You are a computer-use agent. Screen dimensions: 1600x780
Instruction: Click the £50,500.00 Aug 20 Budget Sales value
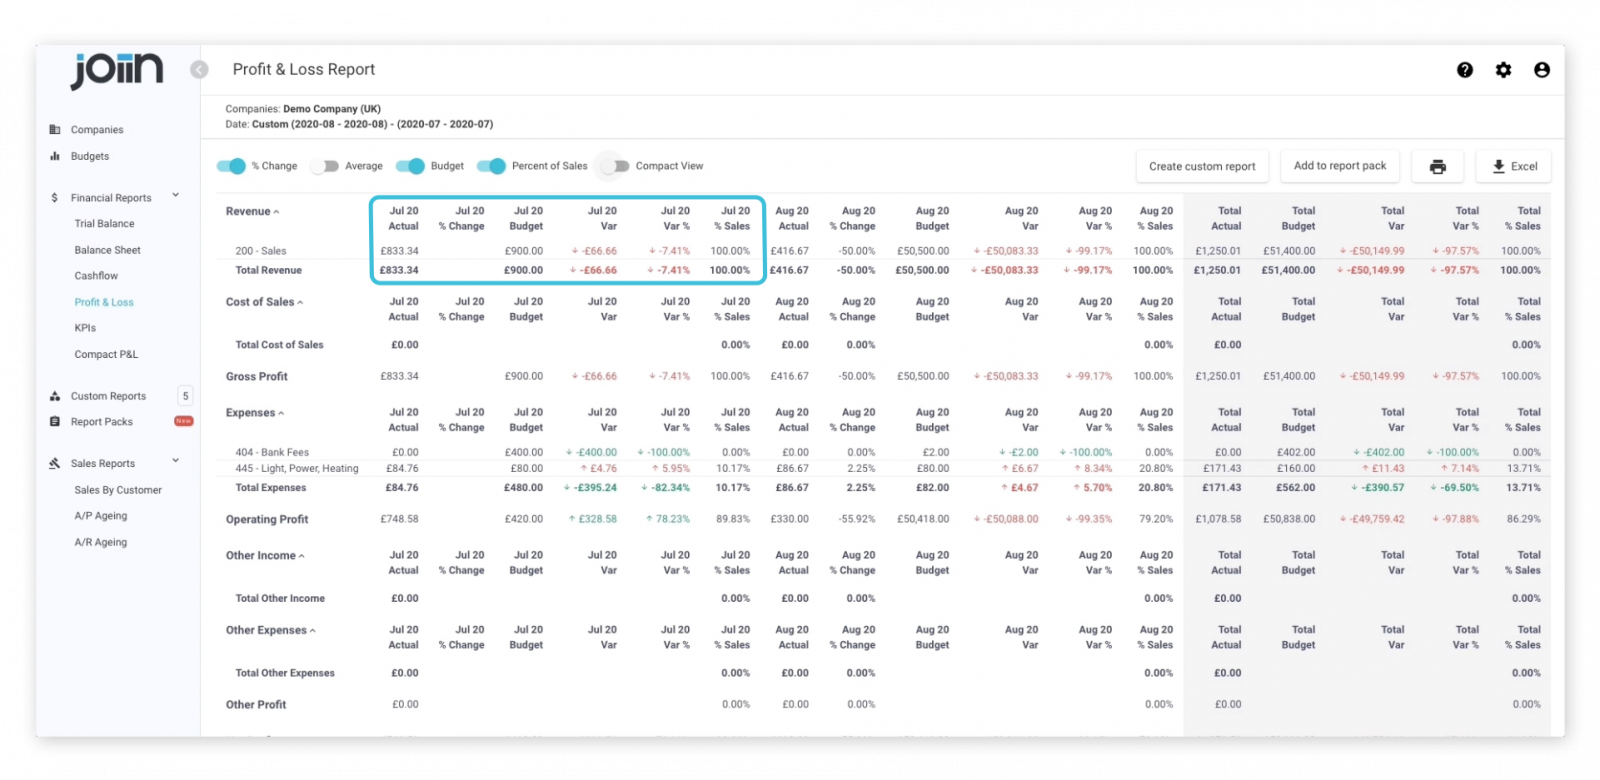click(923, 252)
